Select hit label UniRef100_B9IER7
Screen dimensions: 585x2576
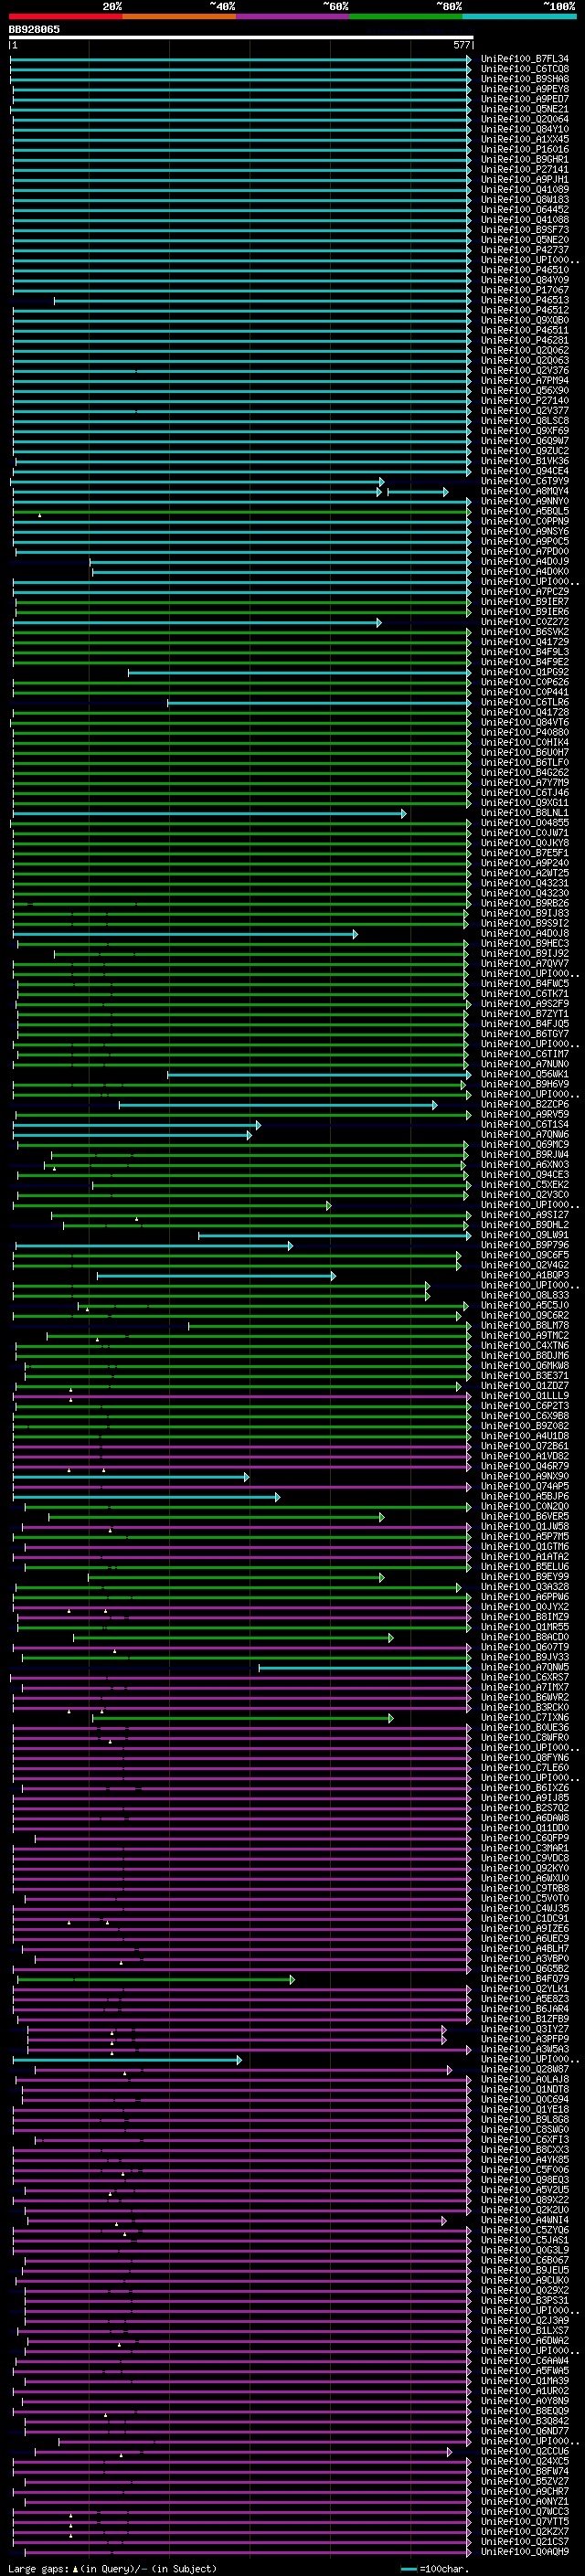pyautogui.click(x=524, y=602)
